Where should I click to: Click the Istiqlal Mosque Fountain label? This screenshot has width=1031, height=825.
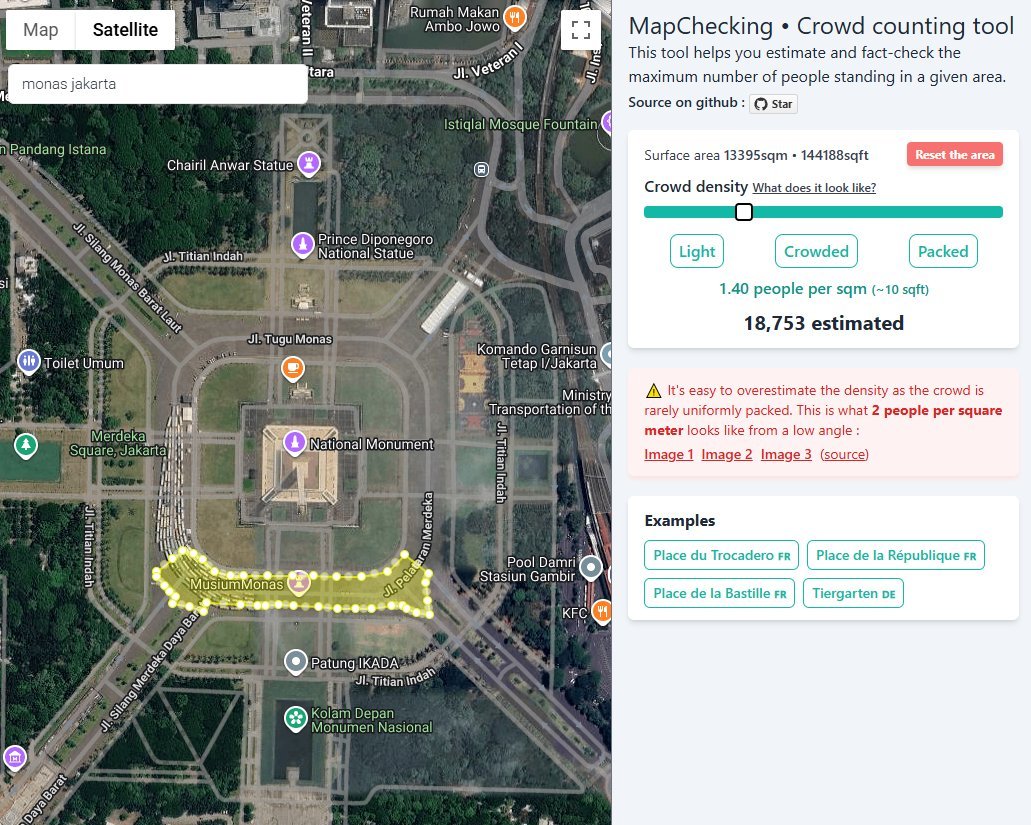tap(520, 124)
